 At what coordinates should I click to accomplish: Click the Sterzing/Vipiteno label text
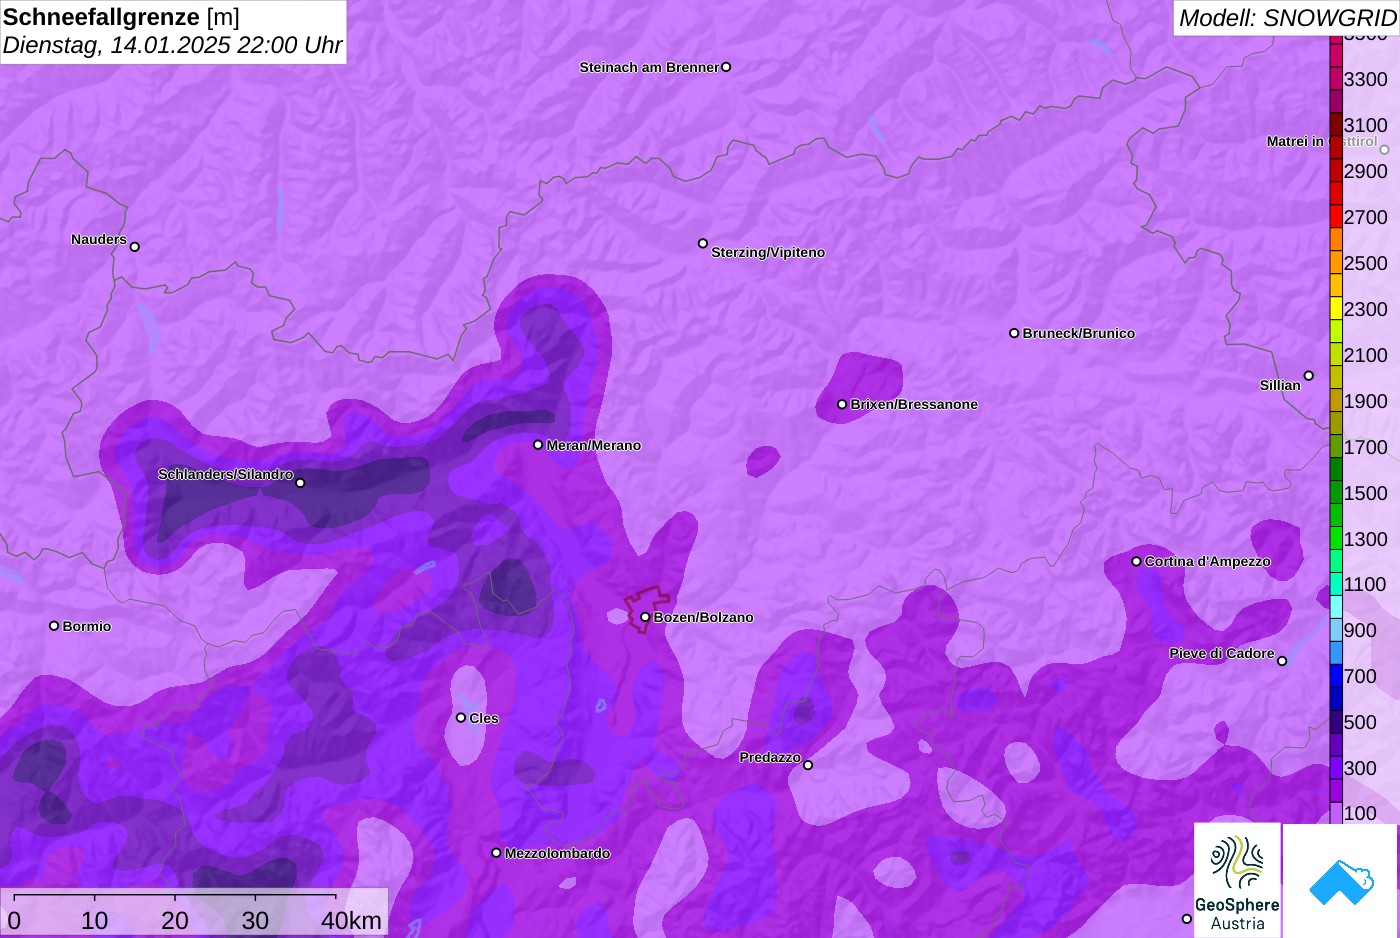click(768, 252)
